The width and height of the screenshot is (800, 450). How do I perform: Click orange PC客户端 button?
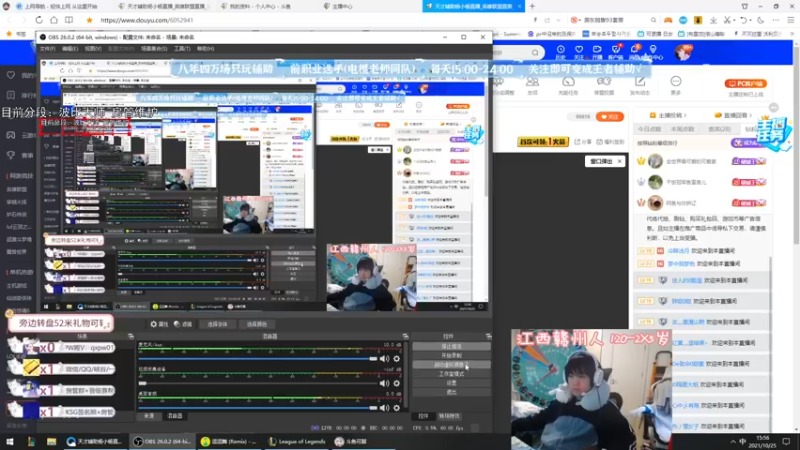click(x=745, y=83)
